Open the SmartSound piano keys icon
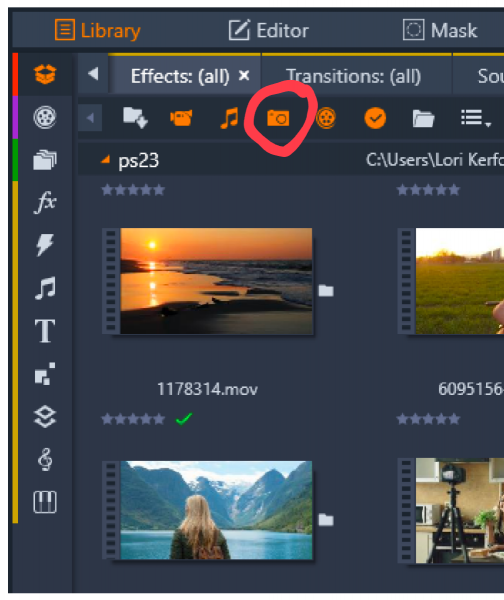Image resolution: width=504 pixels, height=600 pixels. click(45, 502)
